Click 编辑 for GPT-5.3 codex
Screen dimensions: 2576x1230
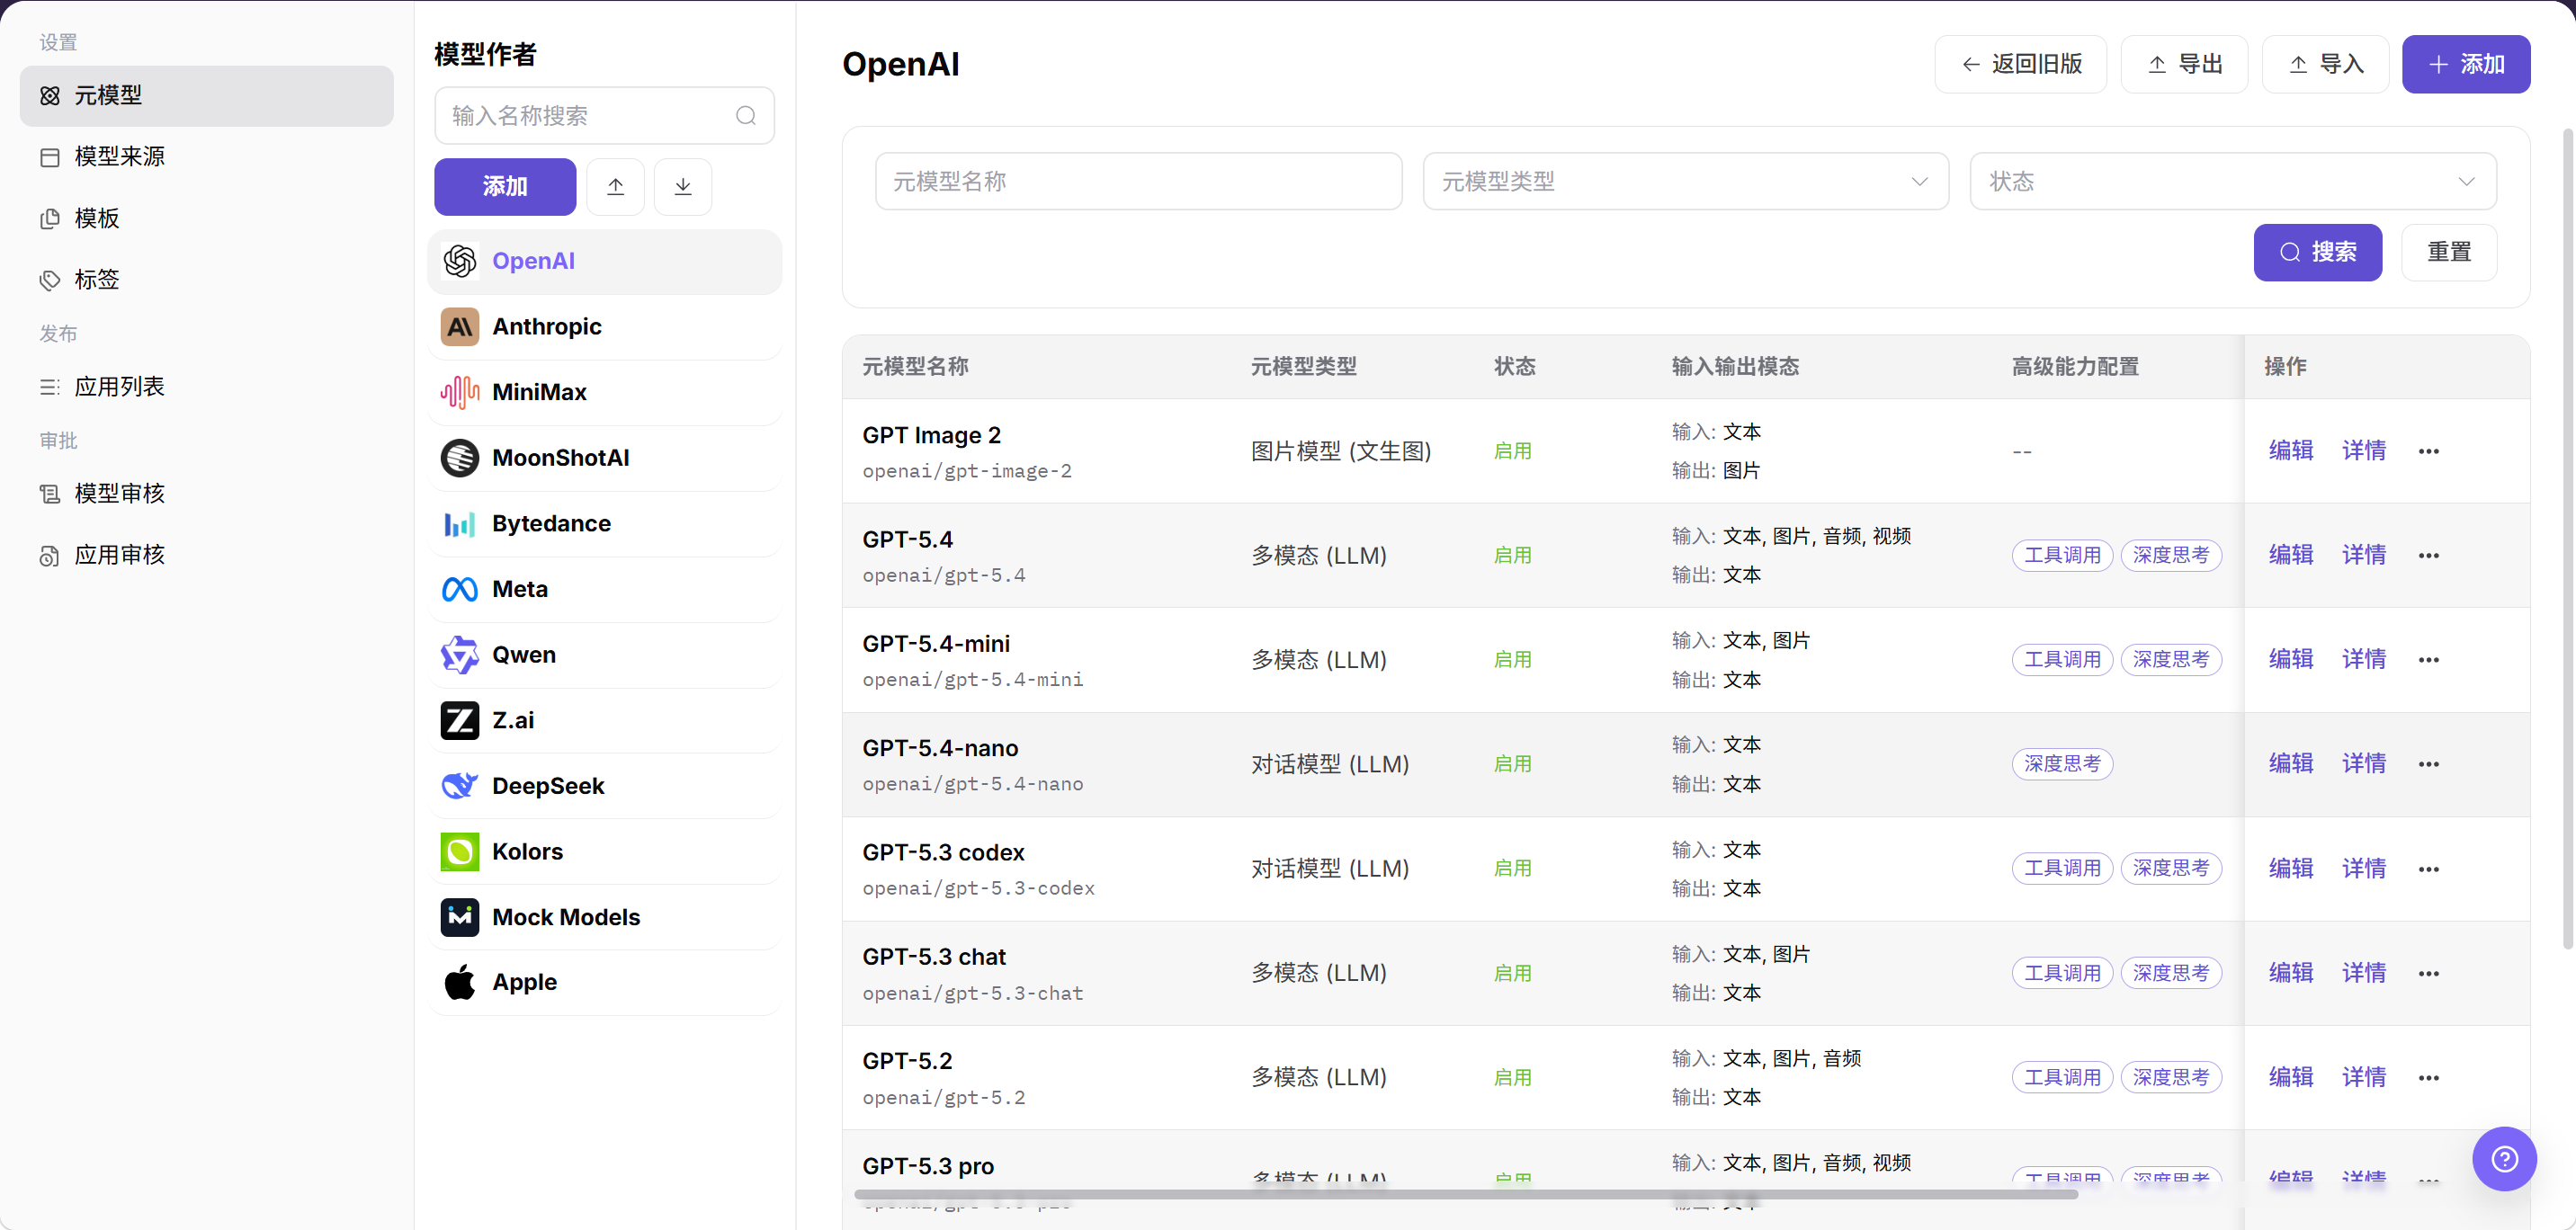(2290, 869)
